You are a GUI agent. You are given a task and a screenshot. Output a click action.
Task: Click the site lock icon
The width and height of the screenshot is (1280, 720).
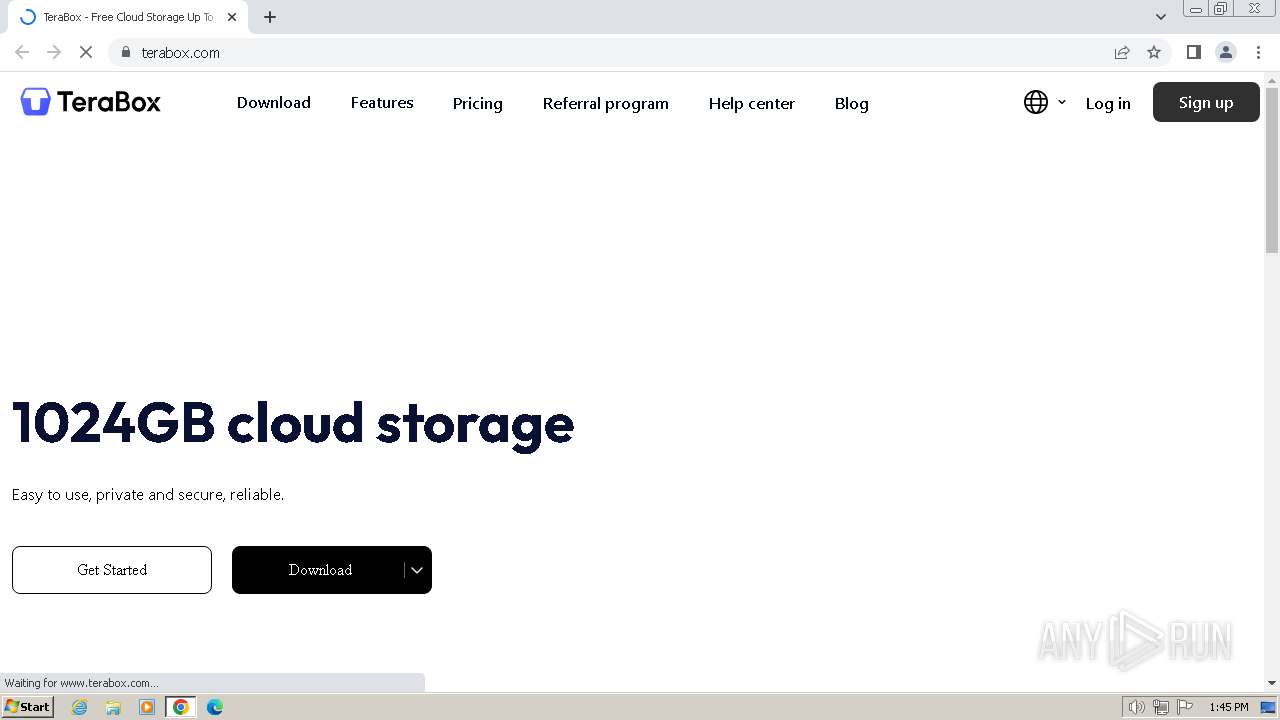125,52
